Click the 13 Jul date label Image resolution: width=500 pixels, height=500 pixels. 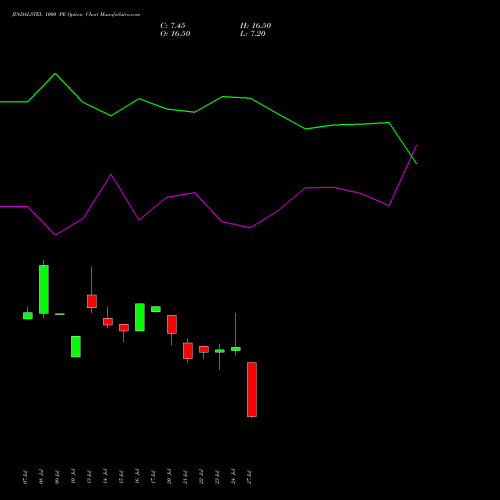[x=89, y=477]
